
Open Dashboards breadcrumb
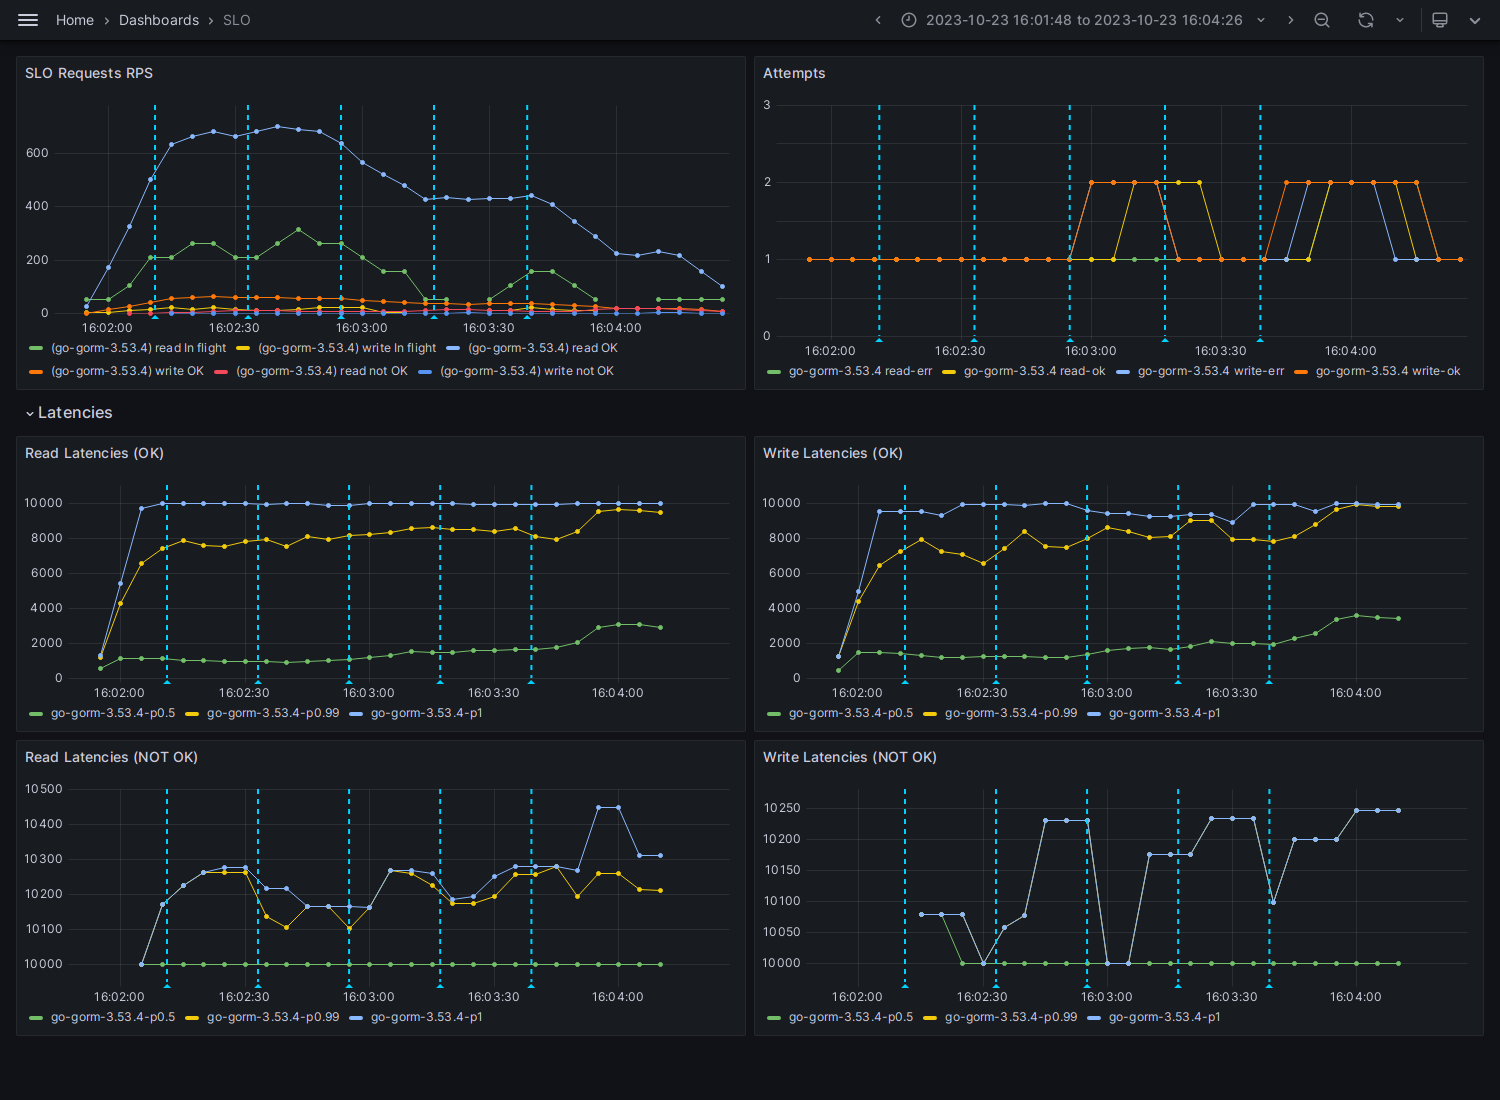tap(159, 20)
